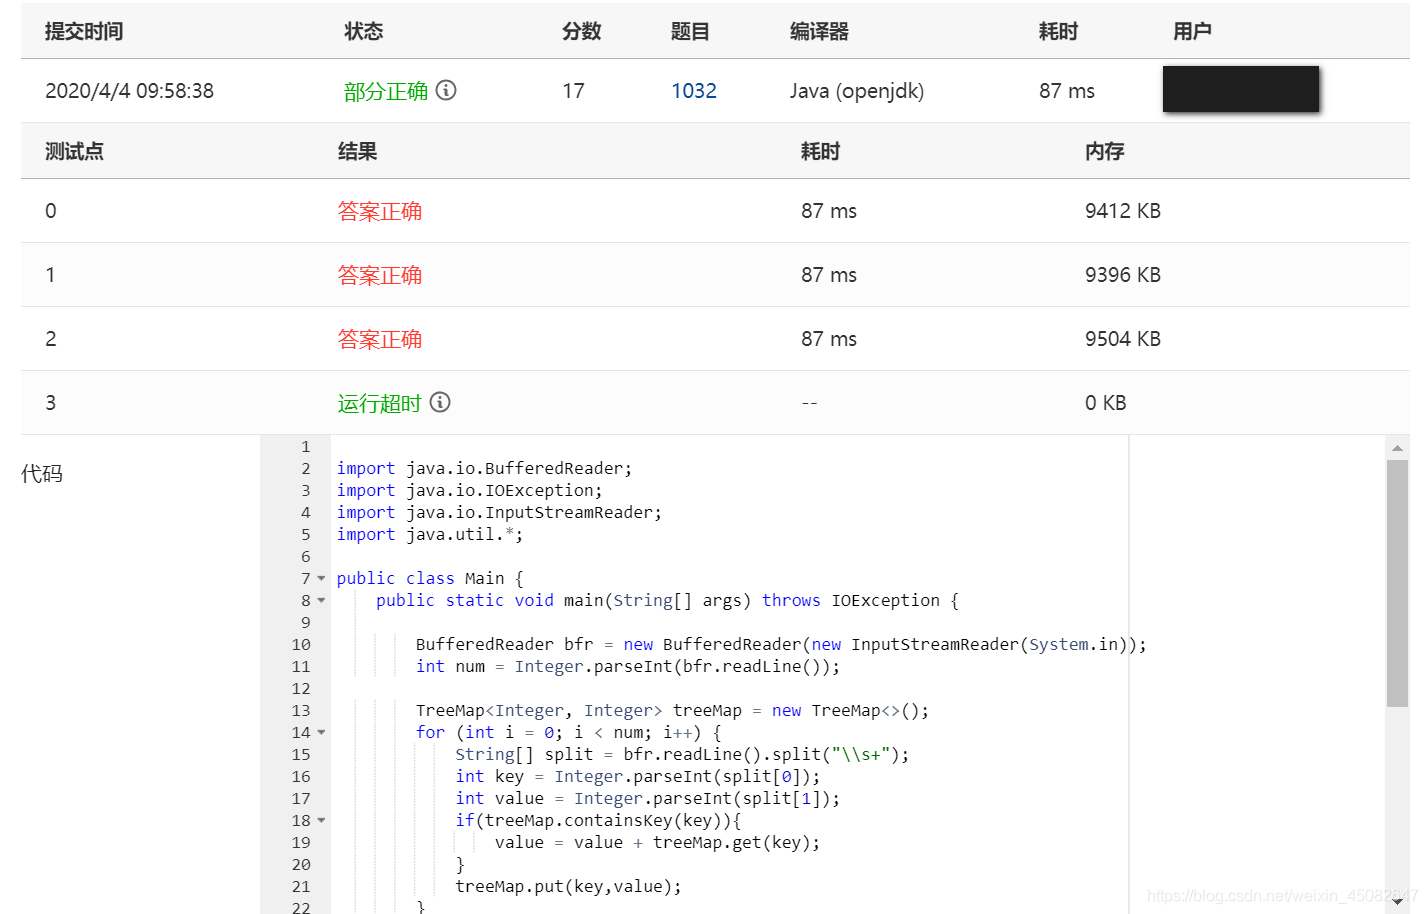Viewport: 1428px width, 914px height.
Task: Collapse the if-block fold at line 18
Action: (x=321, y=820)
